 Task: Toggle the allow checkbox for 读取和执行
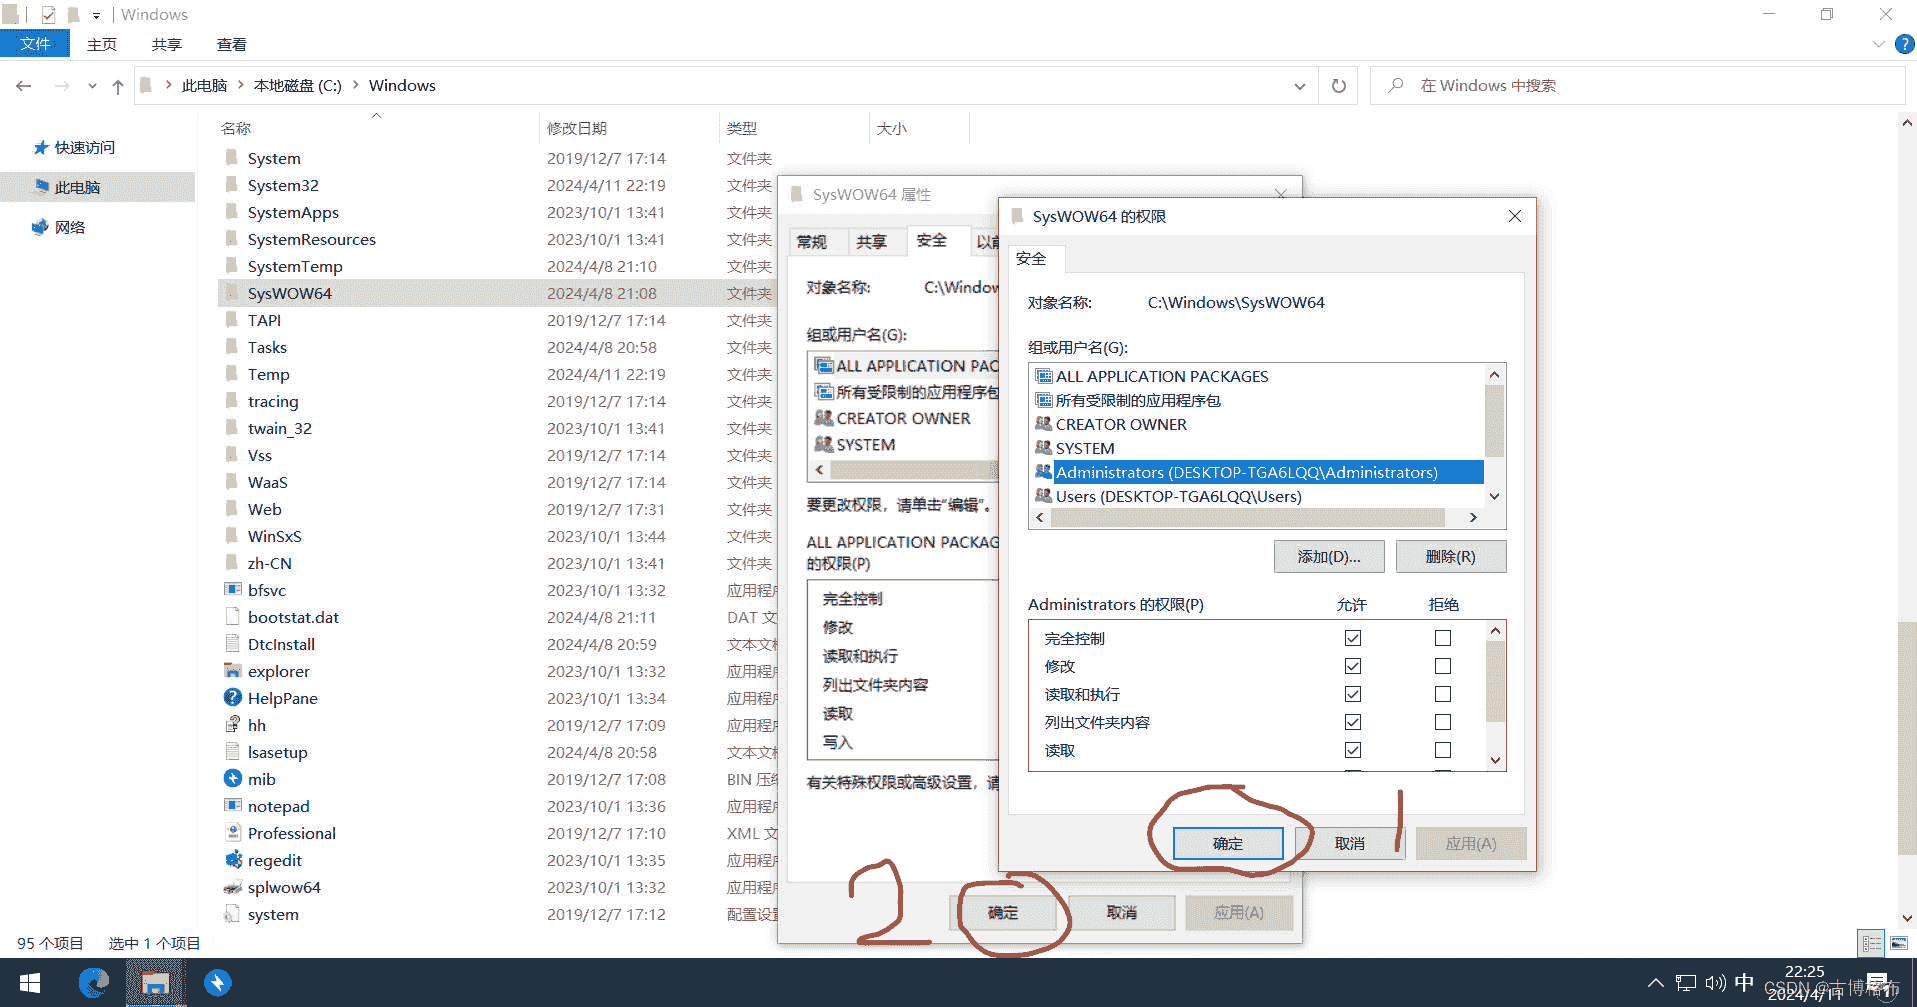[x=1353, y=694]
